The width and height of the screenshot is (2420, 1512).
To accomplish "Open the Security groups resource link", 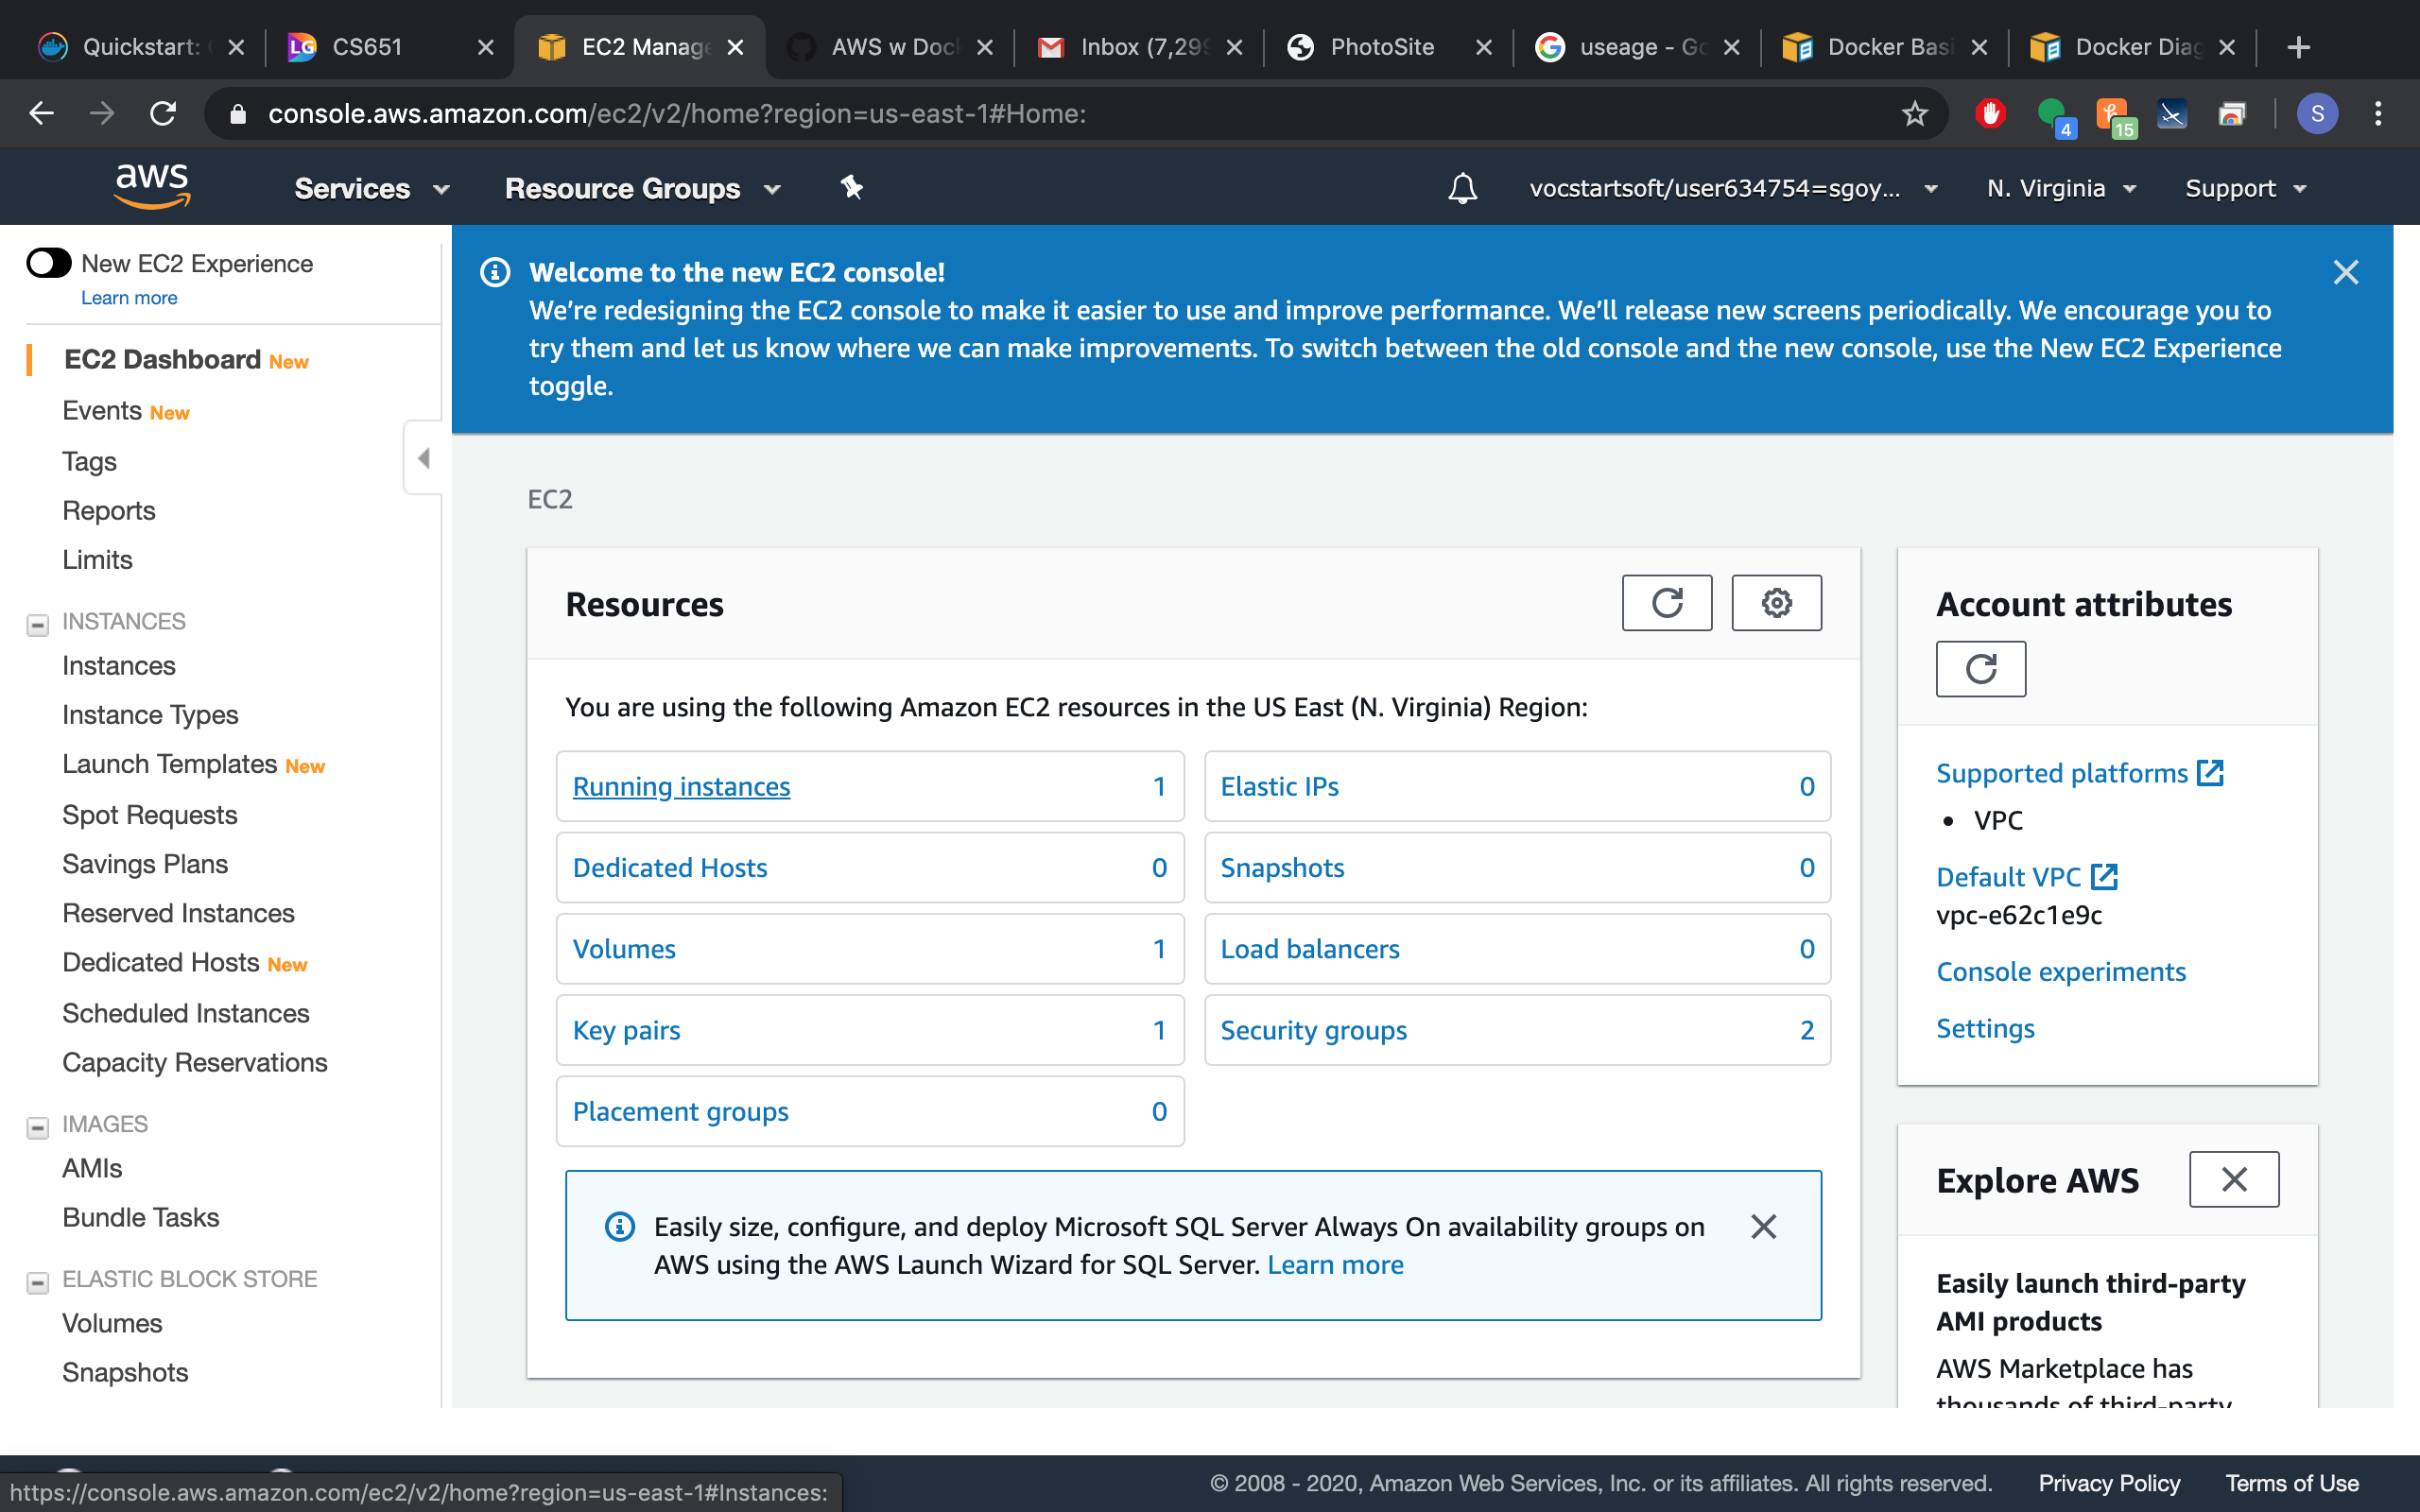I will click(1313, 1030).
